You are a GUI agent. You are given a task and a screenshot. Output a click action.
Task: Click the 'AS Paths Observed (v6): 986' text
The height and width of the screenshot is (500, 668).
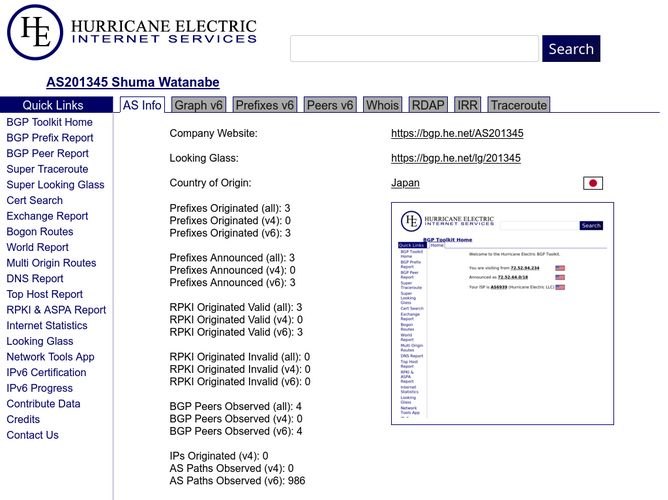click(237, 481)
